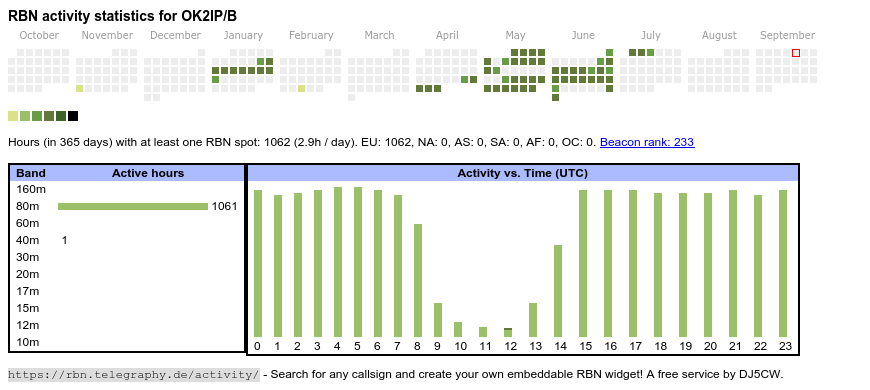Click the 160m band row label
Viewport: 870px width, 390px height.
pyautogui.click(x=31, y=189)
